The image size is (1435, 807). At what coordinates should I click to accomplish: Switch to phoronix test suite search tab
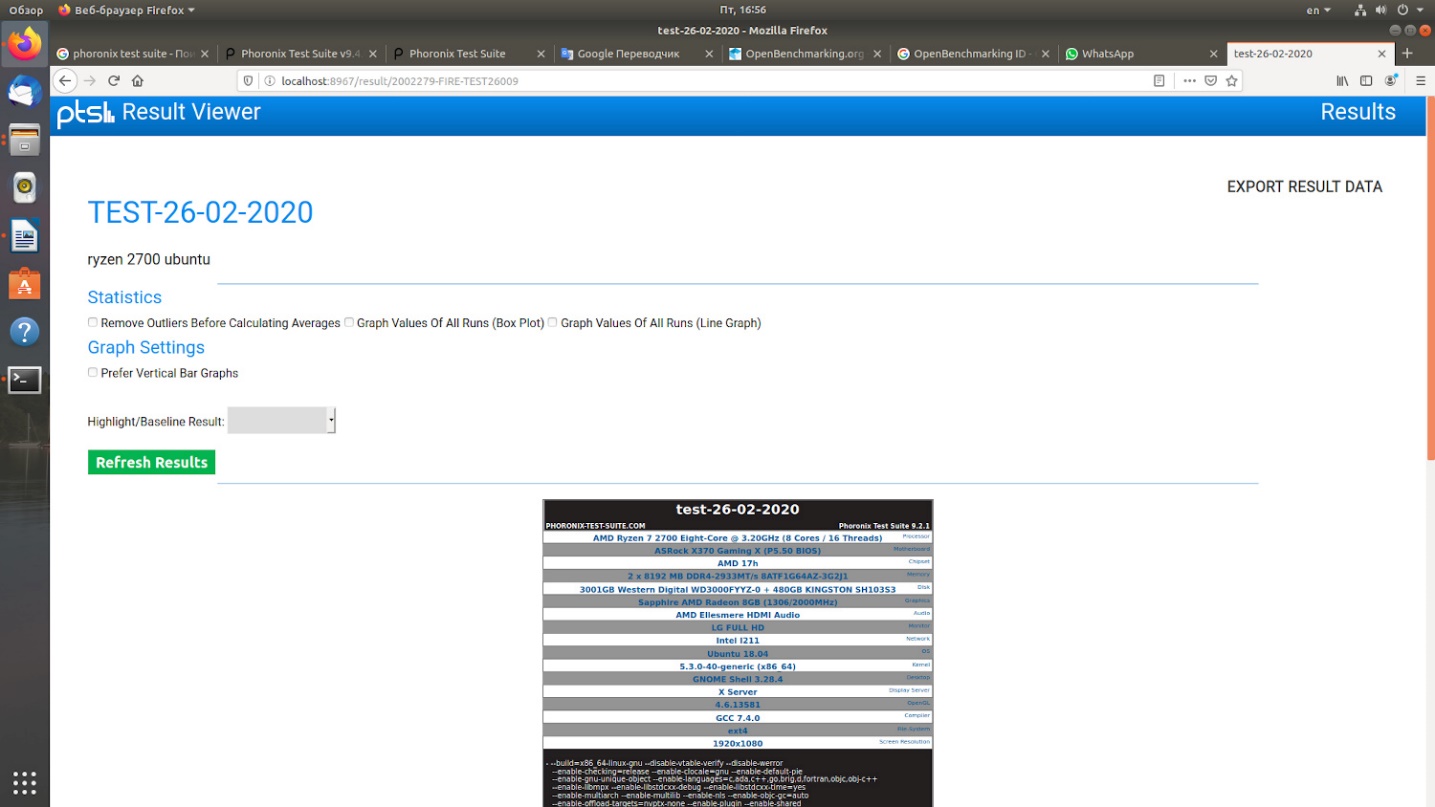pos(133,54)
